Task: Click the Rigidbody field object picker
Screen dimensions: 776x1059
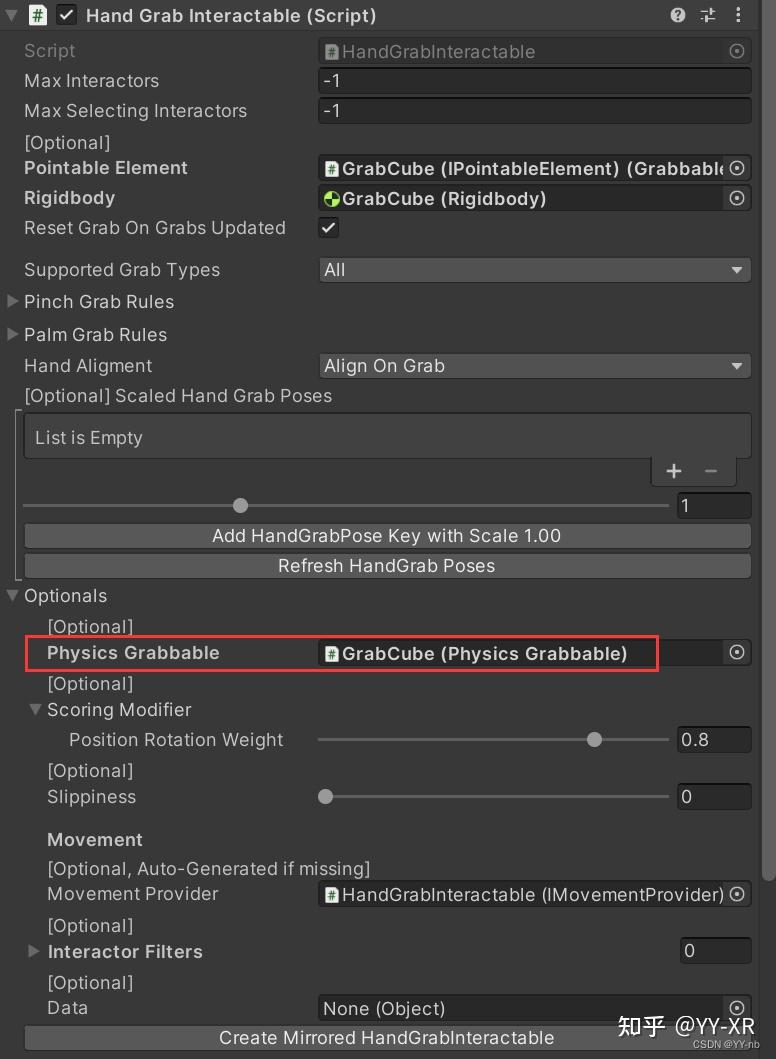Action: [737, 198]
